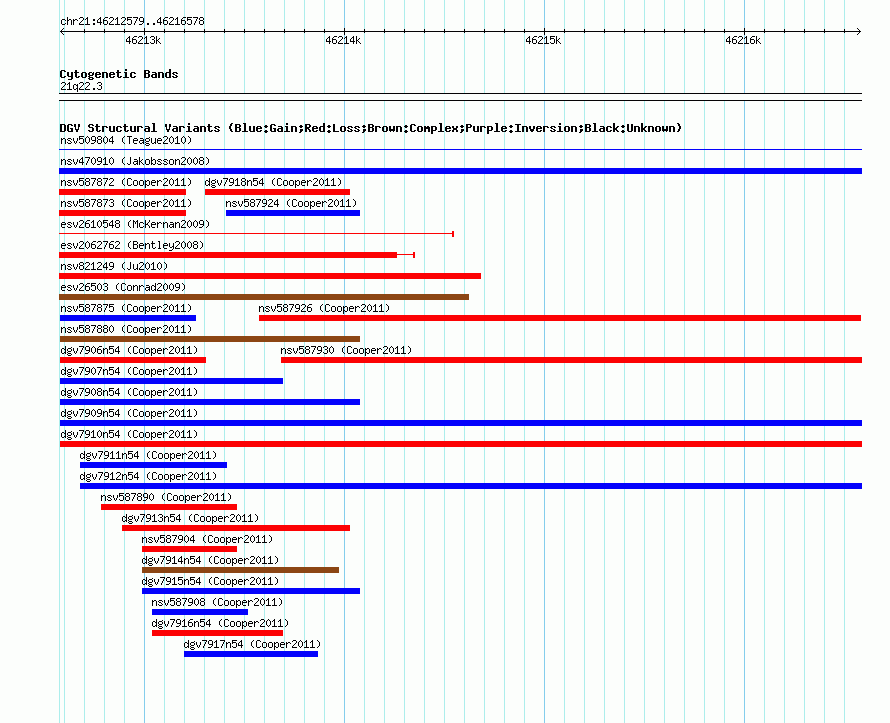This screenshot has height=723, width=890.
Task: Select the nsv587873 (Cooper2011) label
Action: (126, 203)
